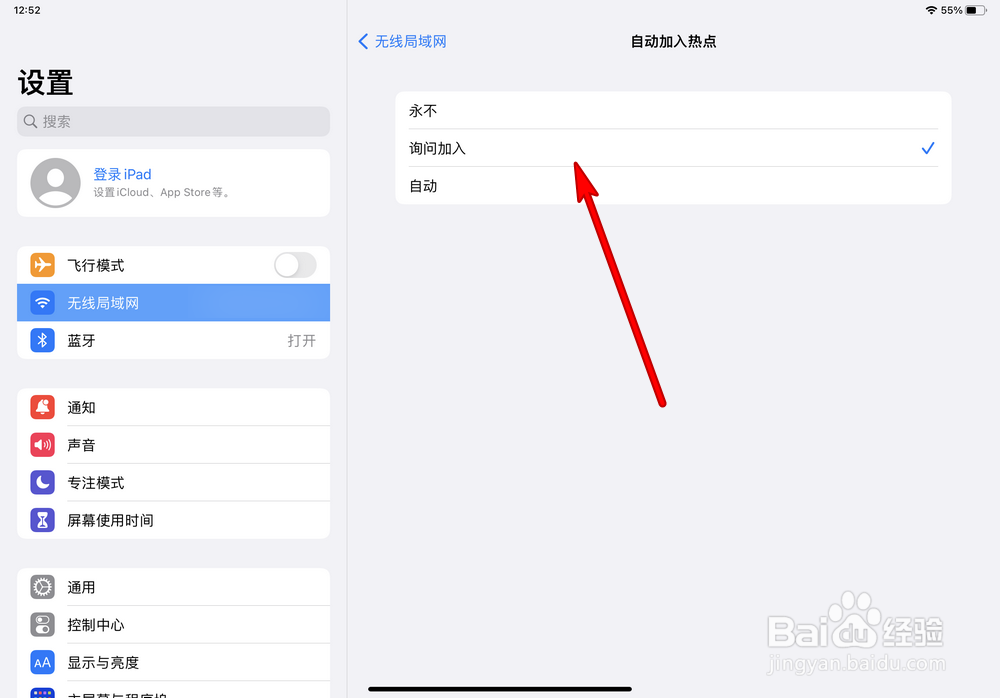Select the Sounds speaker icon

(42, 445)
